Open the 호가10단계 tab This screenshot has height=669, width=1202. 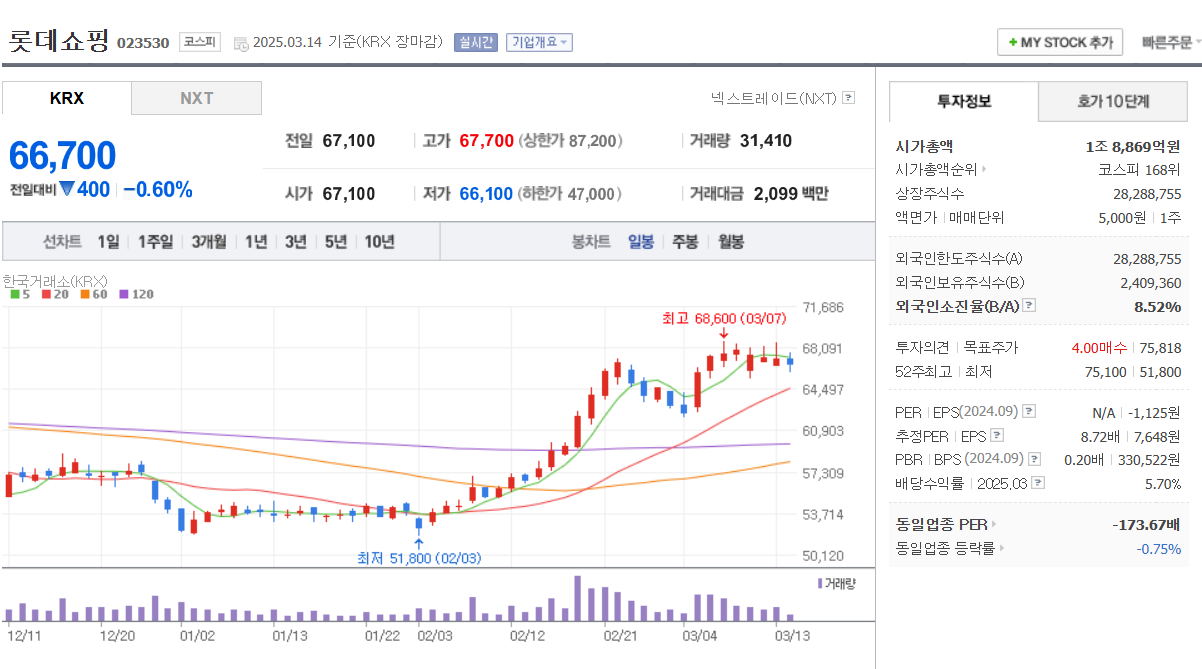(x=1113, y=101)
